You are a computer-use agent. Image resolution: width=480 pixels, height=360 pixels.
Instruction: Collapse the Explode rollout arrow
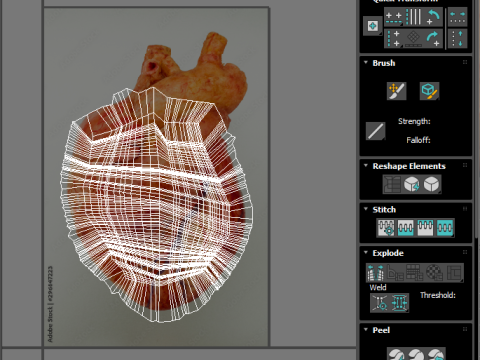point(366,252)
